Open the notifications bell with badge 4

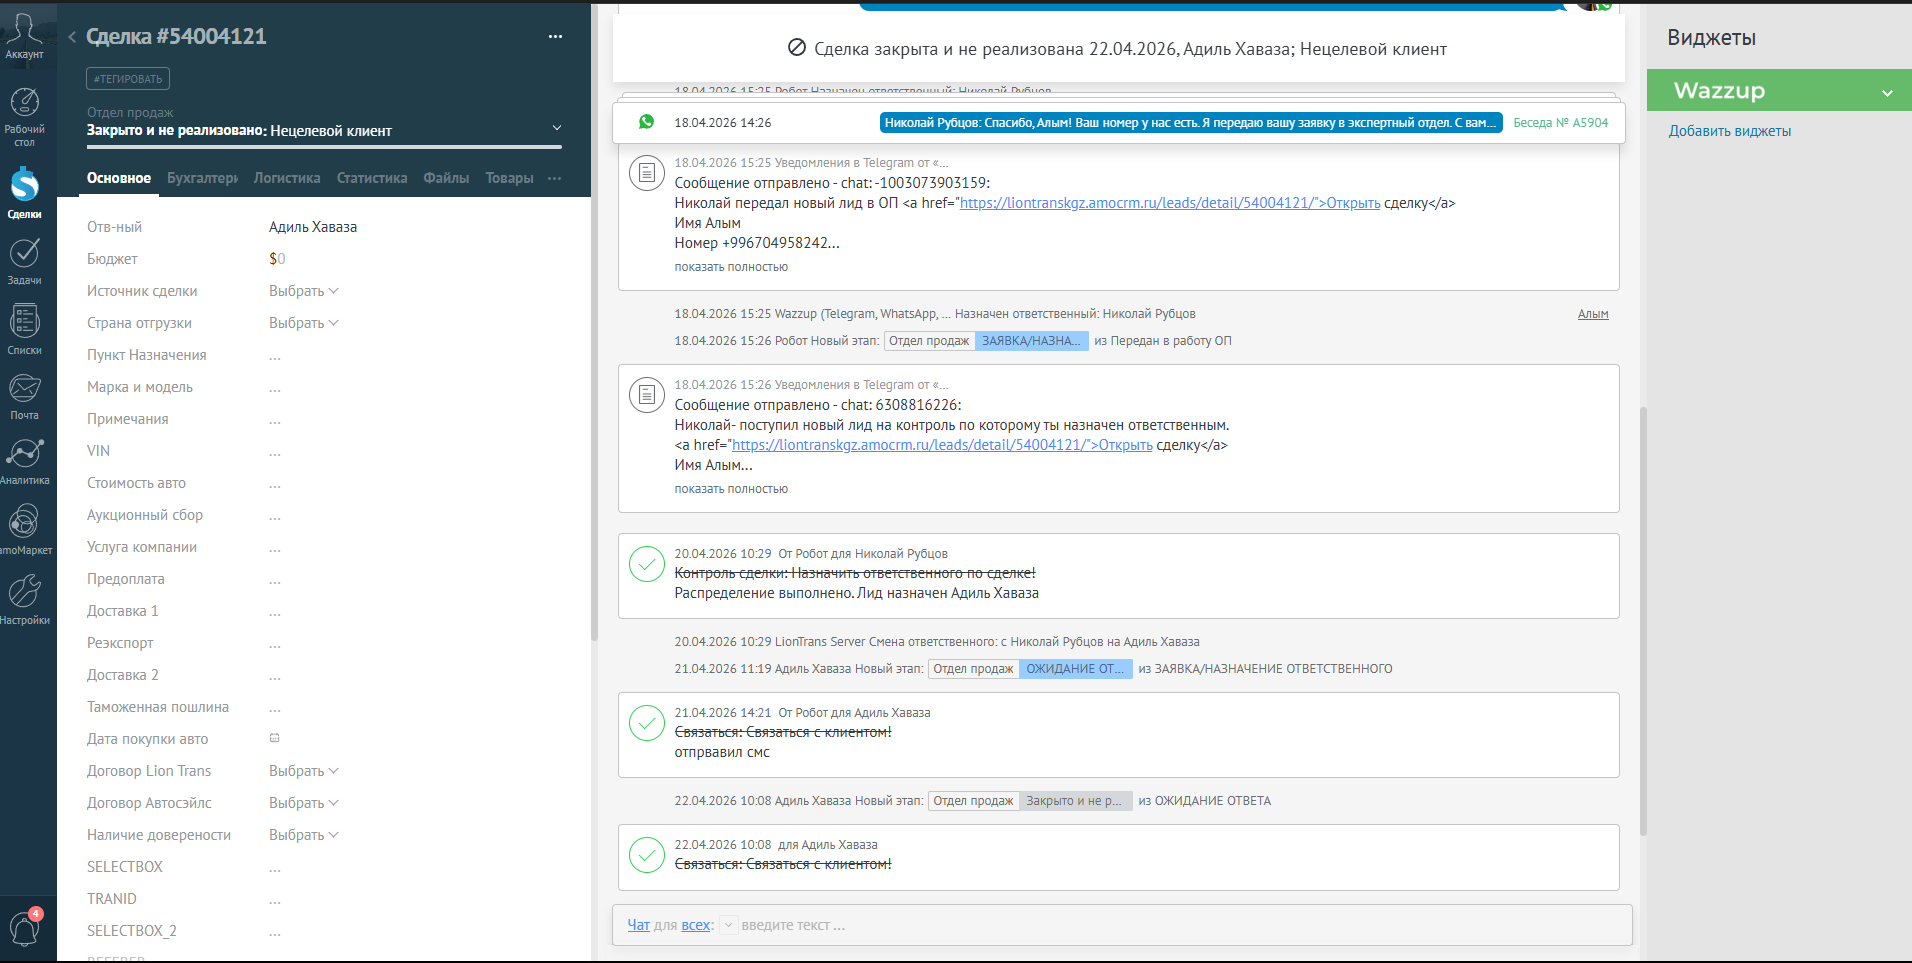pos(24,927)
